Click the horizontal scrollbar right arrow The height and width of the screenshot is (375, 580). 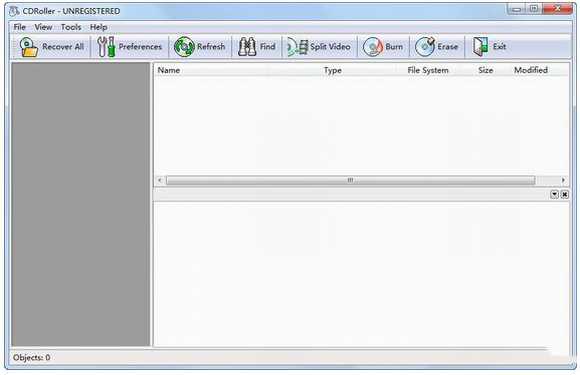563,180
